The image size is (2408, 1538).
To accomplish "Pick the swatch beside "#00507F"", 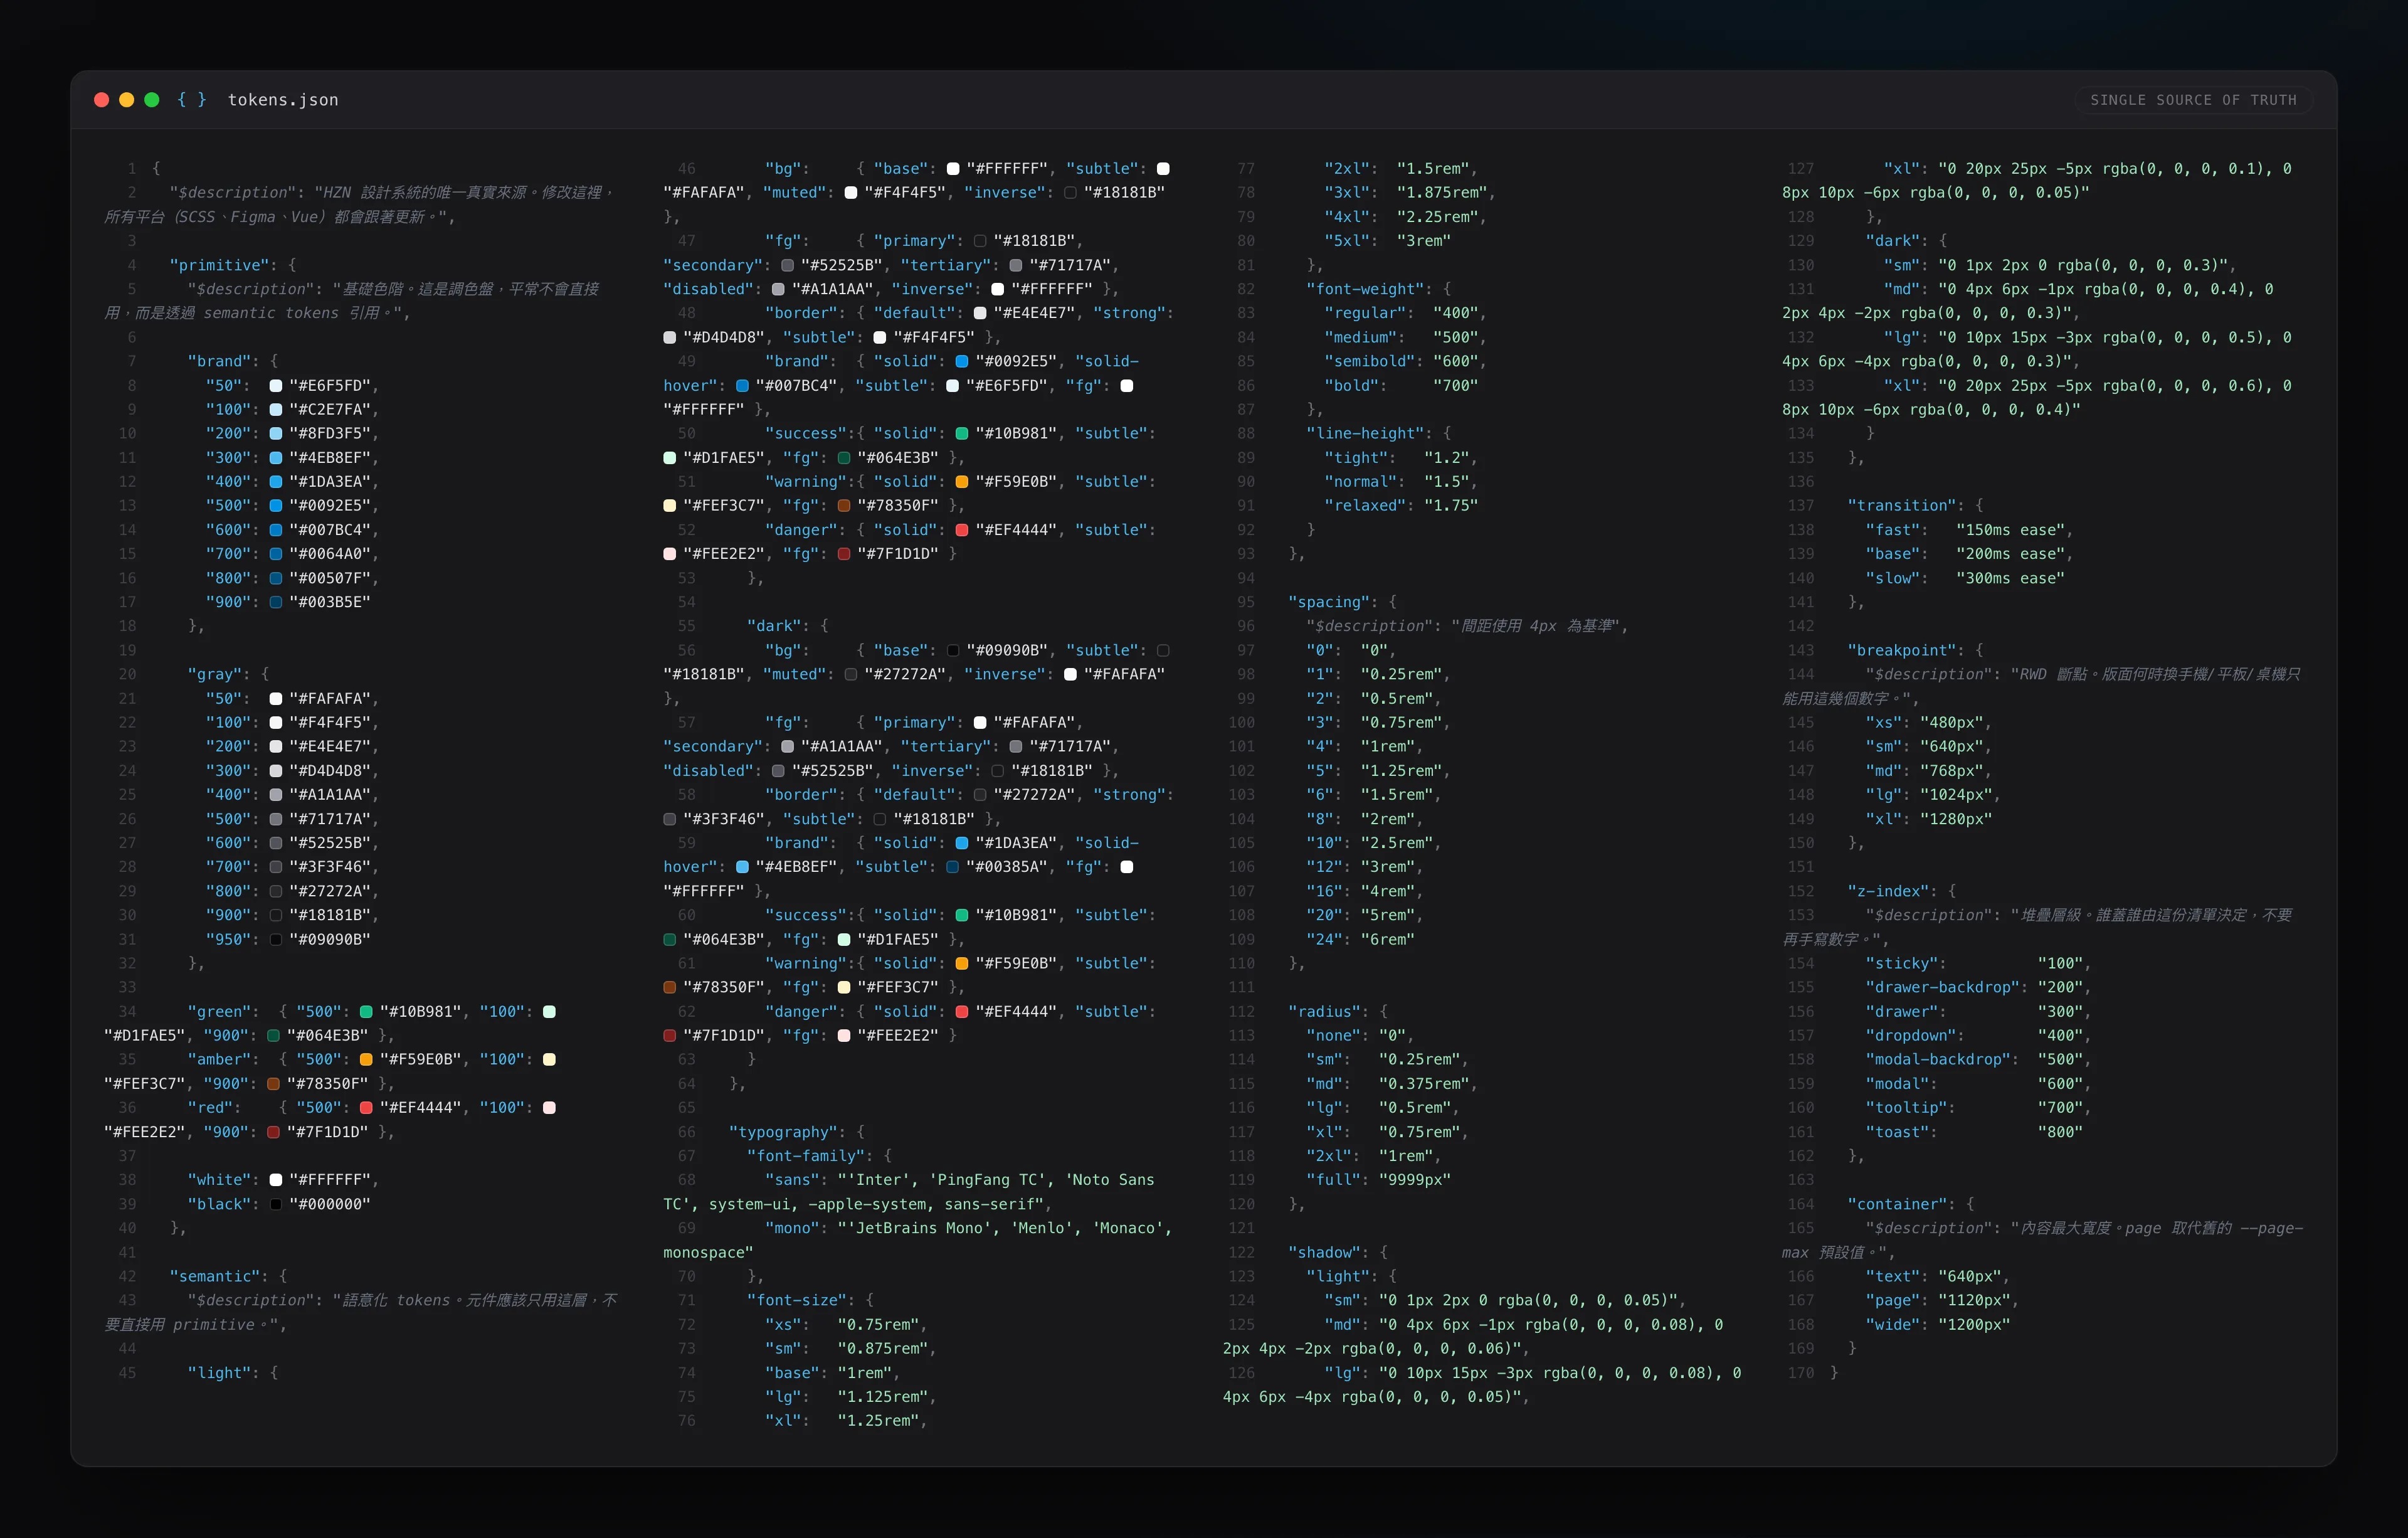I will tap(276, 578).
